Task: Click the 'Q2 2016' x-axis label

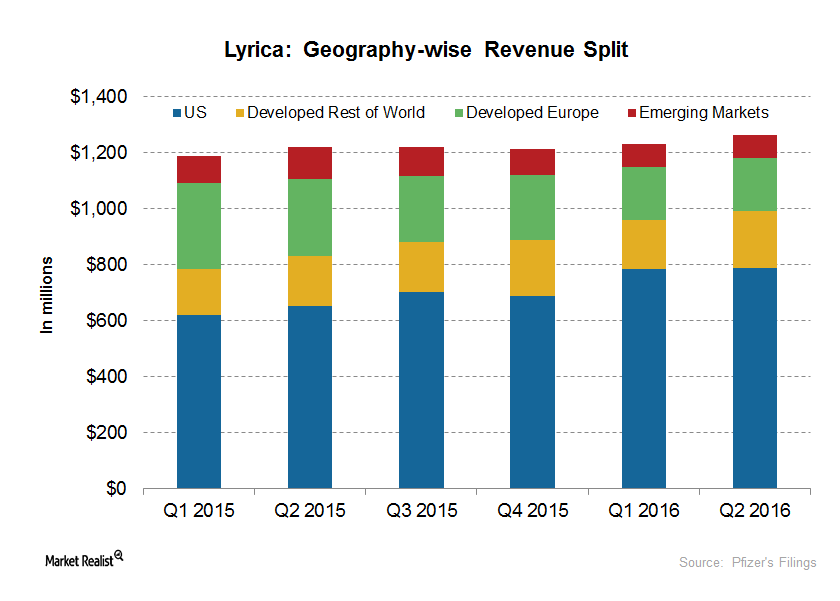Action: coord(755,510)
